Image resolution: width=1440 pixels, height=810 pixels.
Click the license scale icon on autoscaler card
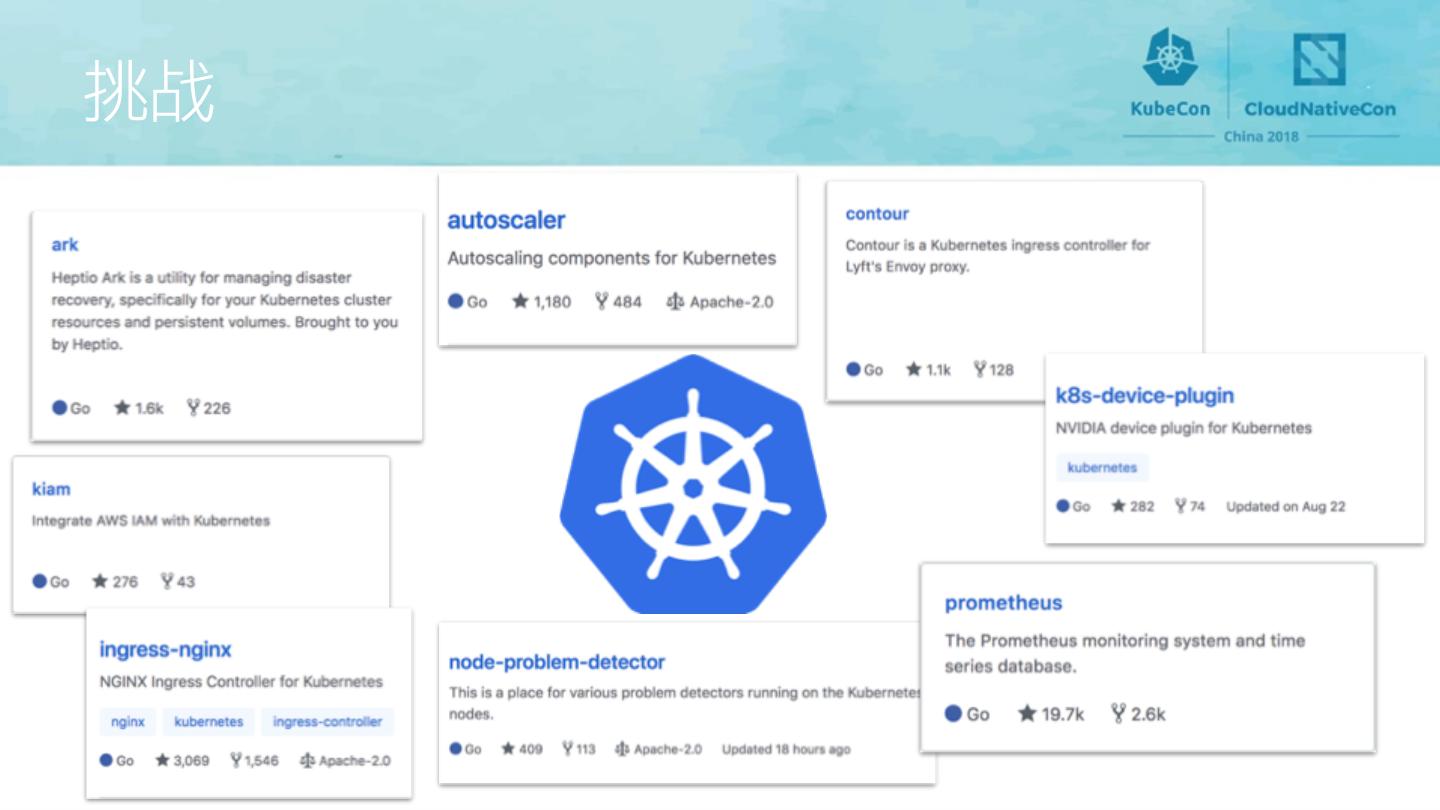(x=675, y=302)
